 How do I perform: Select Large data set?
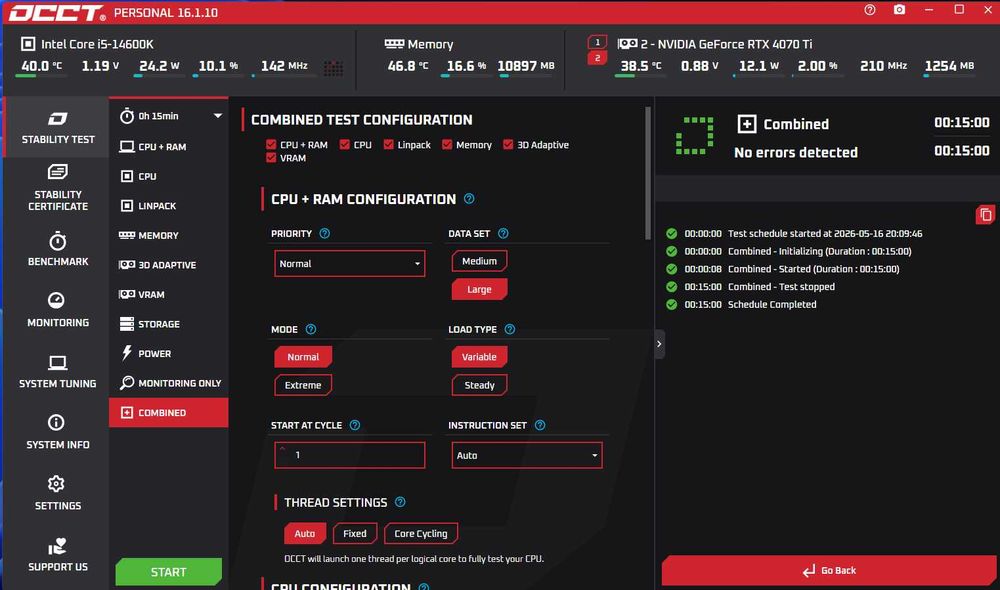coord(480,289)
